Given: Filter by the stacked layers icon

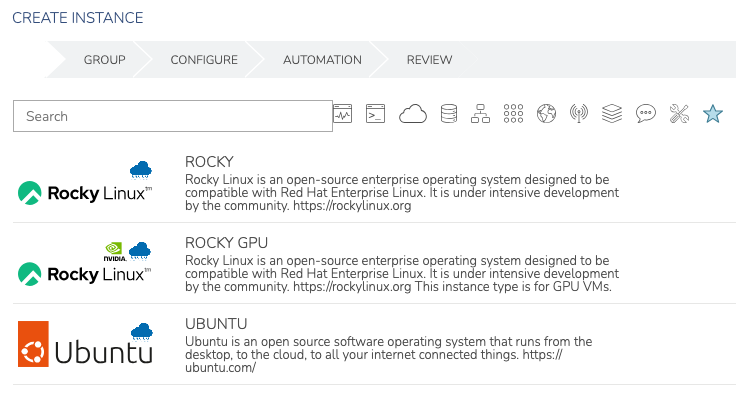Looking at the screenshot, I should [x=612, y=114].
